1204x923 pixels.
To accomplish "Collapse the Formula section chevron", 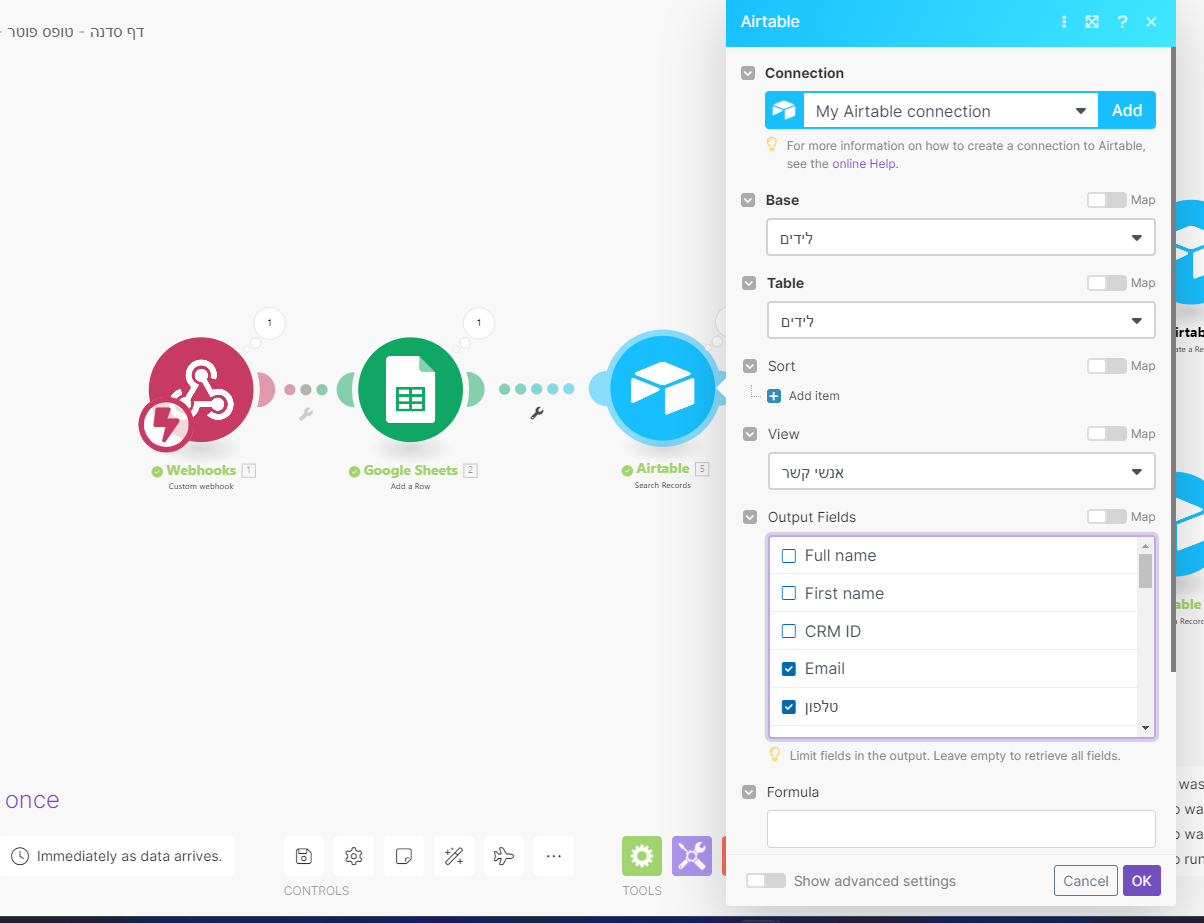I will coord(748,792).
